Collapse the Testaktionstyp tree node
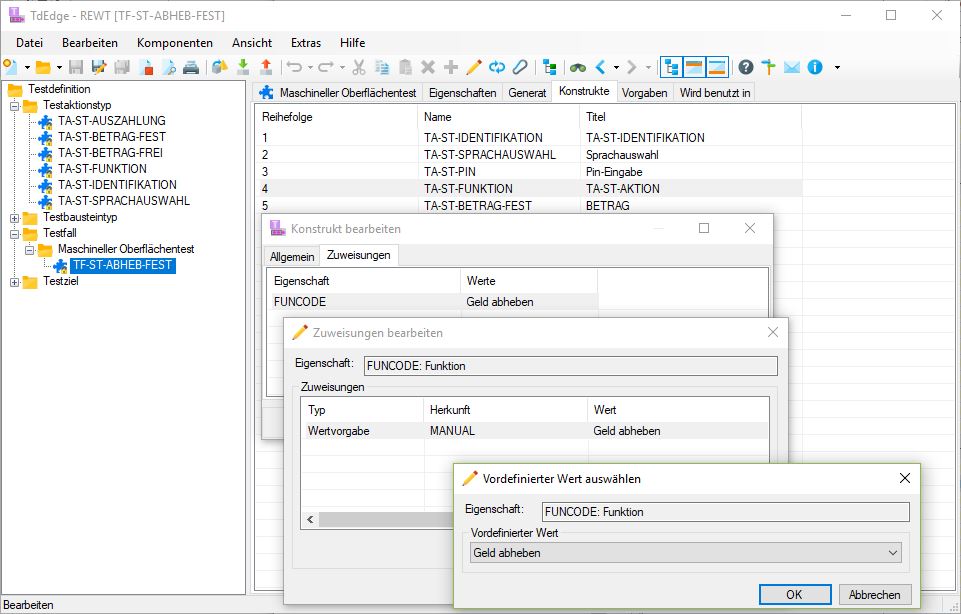Viewport: 961px width, 614px height. (14, 105)
